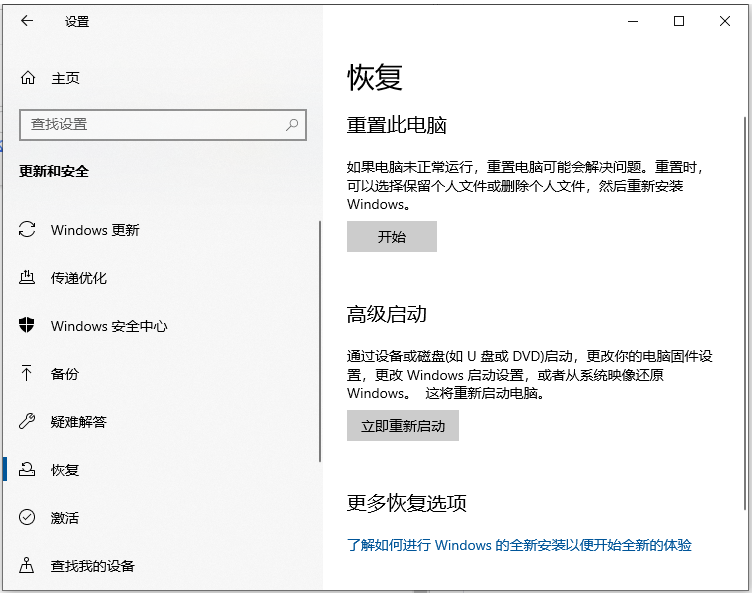Click the 激活 checkmark circle icon
Screen dimensions: 752x594
tap(28, 518)
